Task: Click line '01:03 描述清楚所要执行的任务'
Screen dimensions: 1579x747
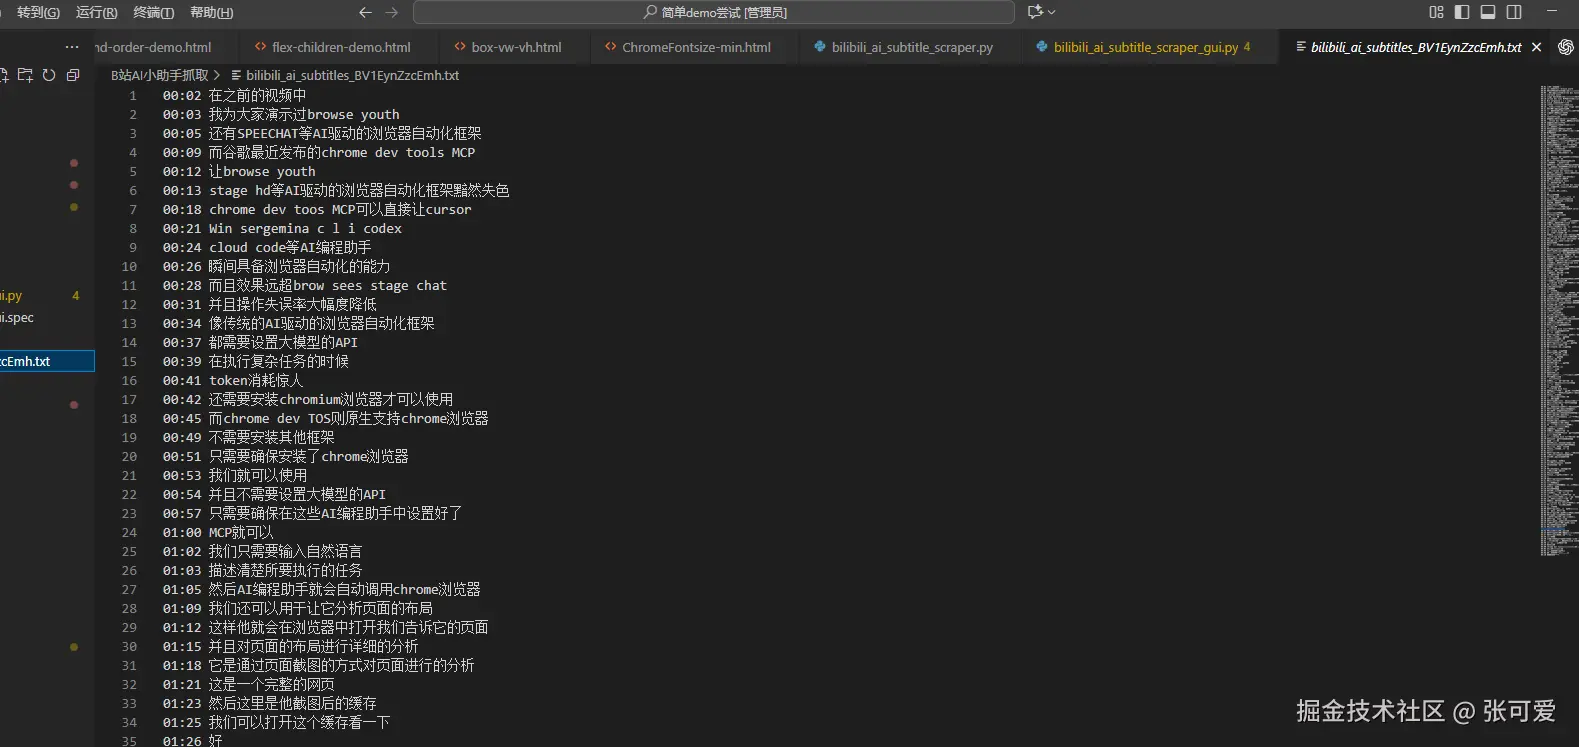Action: point(262,570)
